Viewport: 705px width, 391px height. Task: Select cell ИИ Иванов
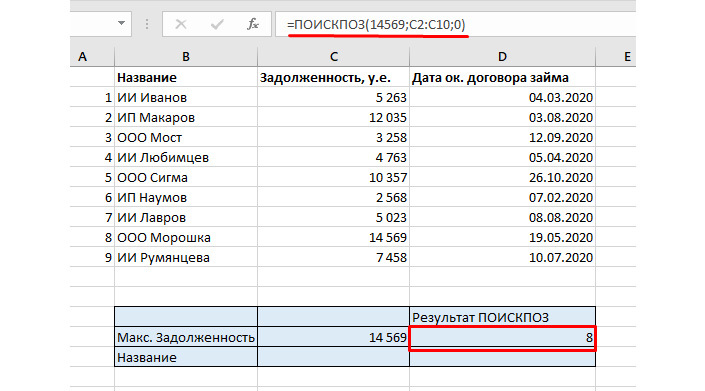pos(186,97)
